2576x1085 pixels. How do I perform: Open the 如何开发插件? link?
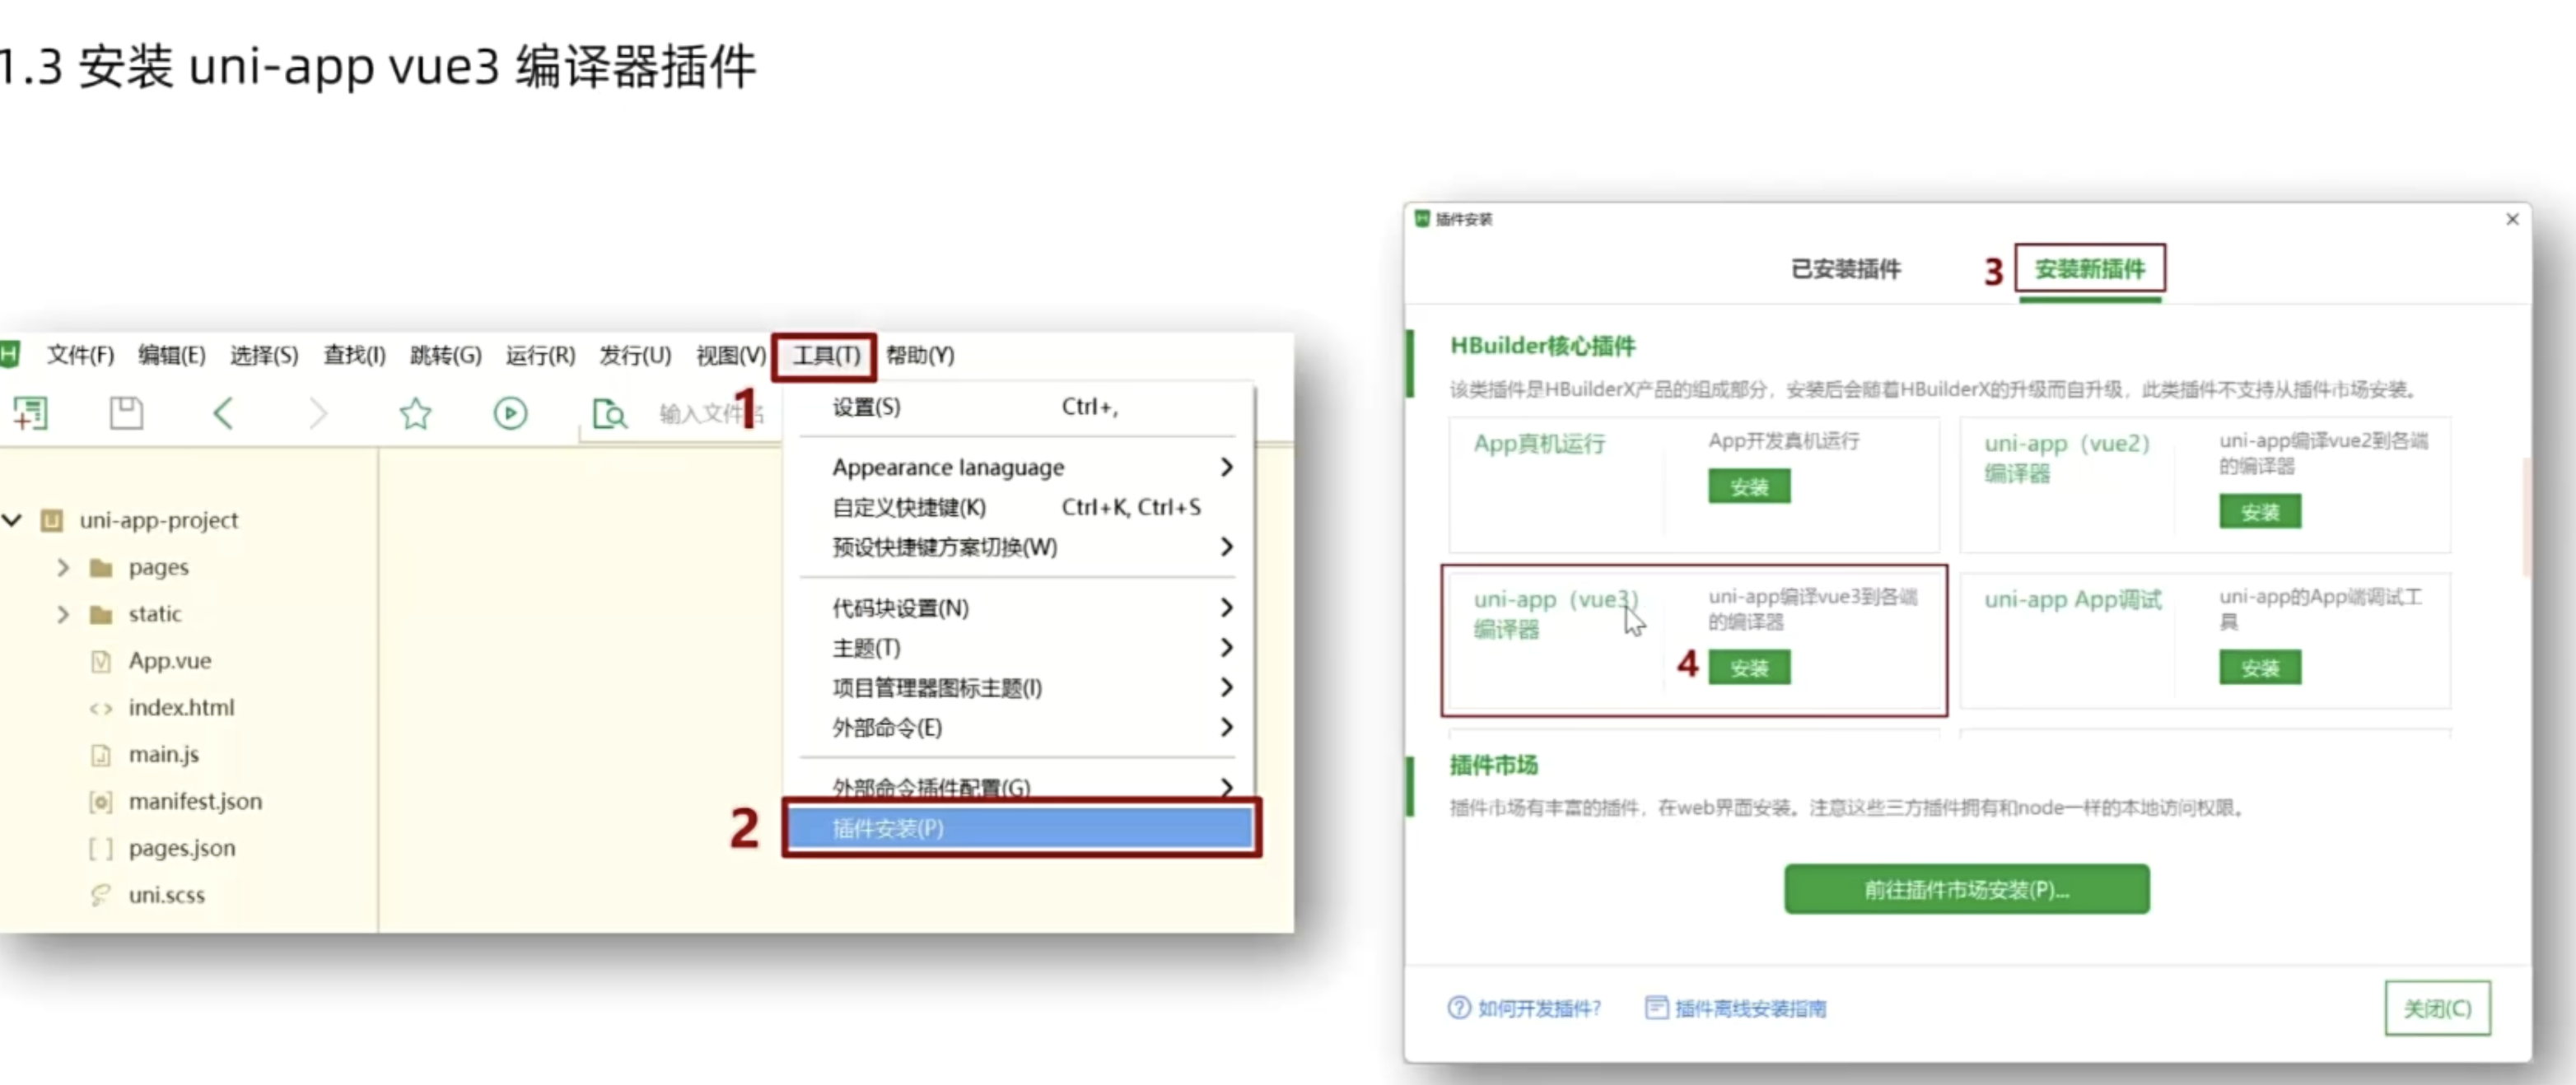tap(1539, 1008)
